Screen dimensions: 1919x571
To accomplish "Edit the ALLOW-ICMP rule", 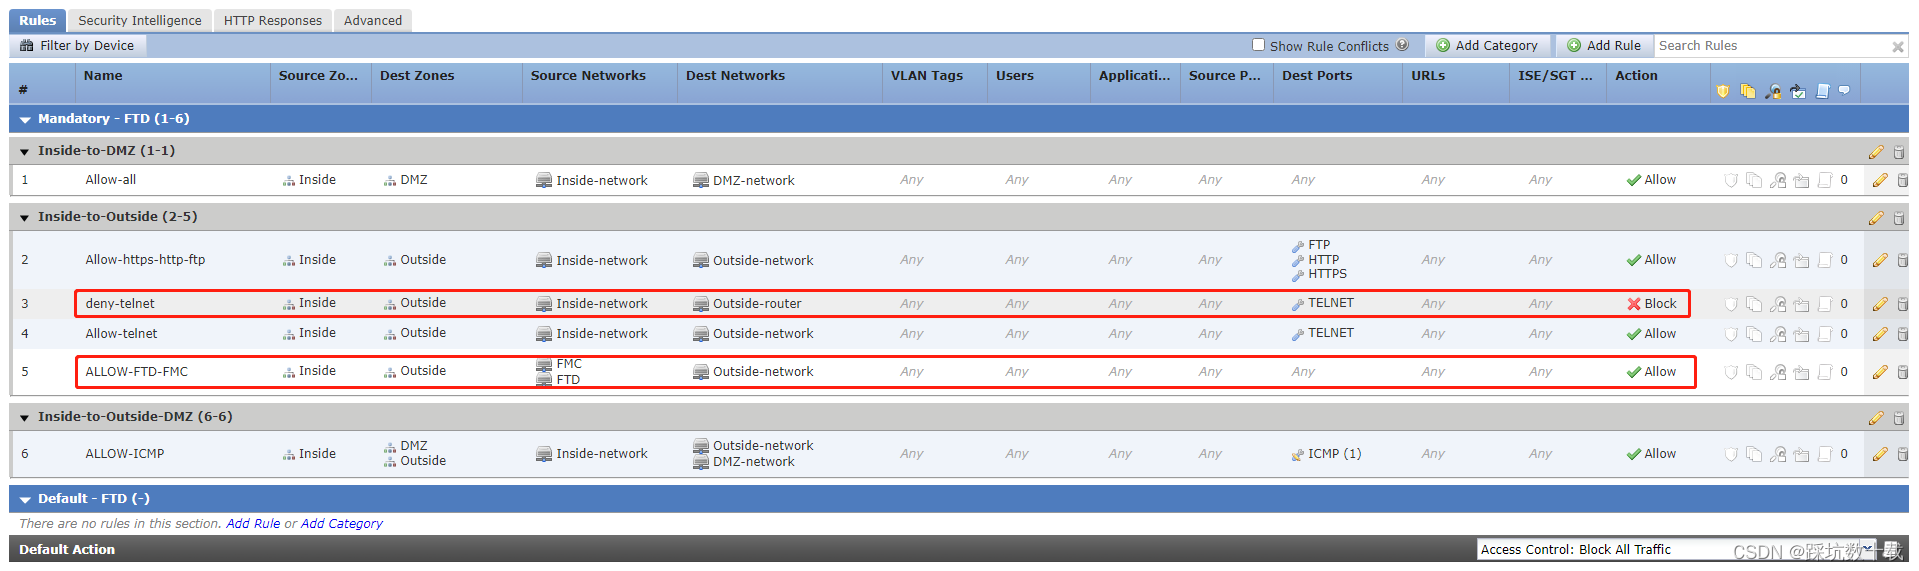I will [1880, 454].
